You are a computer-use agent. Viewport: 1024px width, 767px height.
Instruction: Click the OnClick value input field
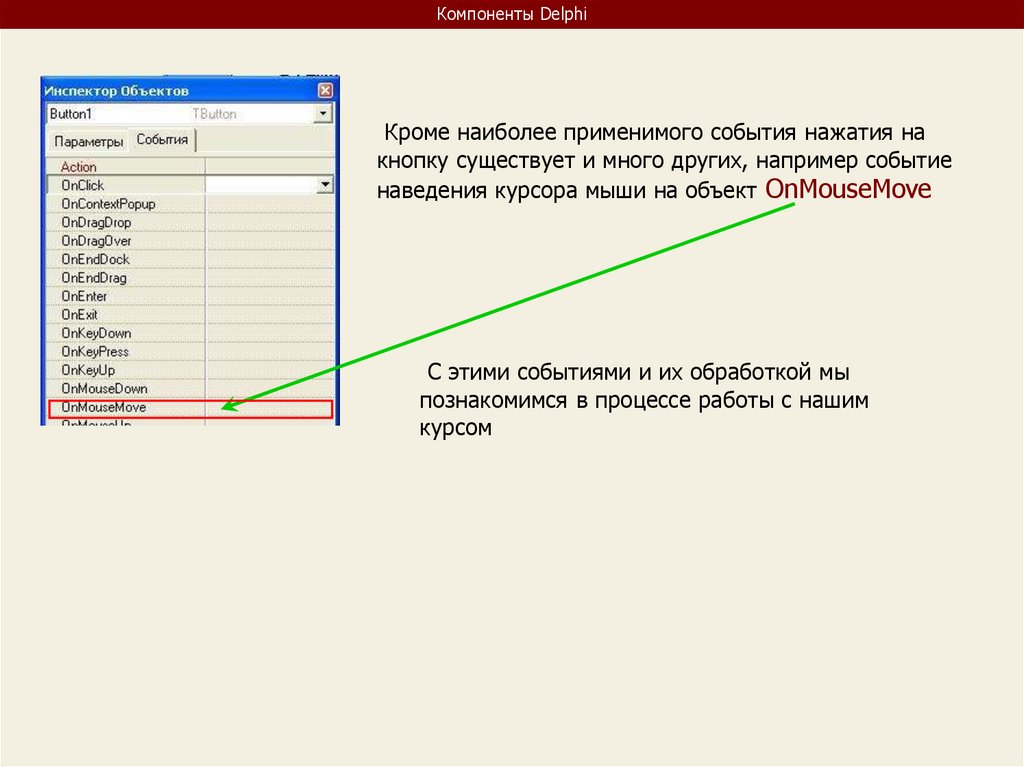coord(261,186)
